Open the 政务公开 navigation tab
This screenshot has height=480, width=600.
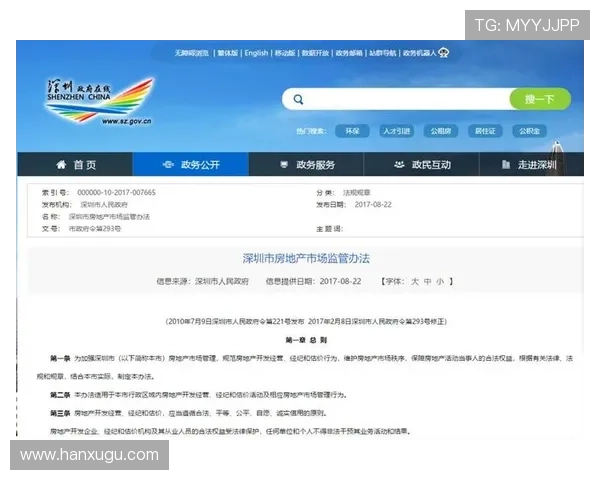point(191,165)
